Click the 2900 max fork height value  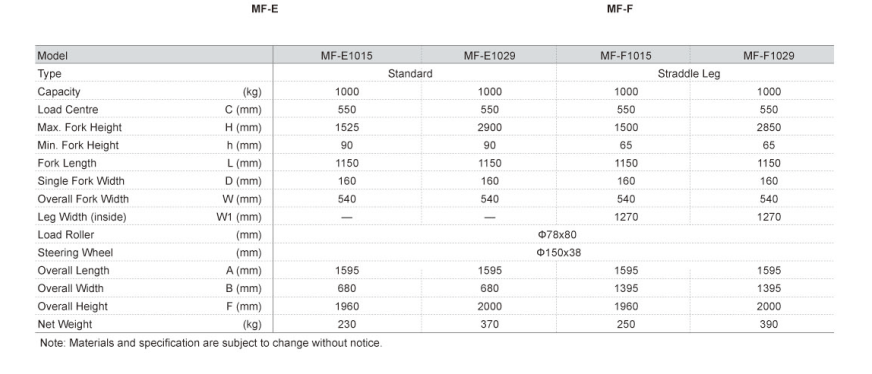[x=489, y=127]
